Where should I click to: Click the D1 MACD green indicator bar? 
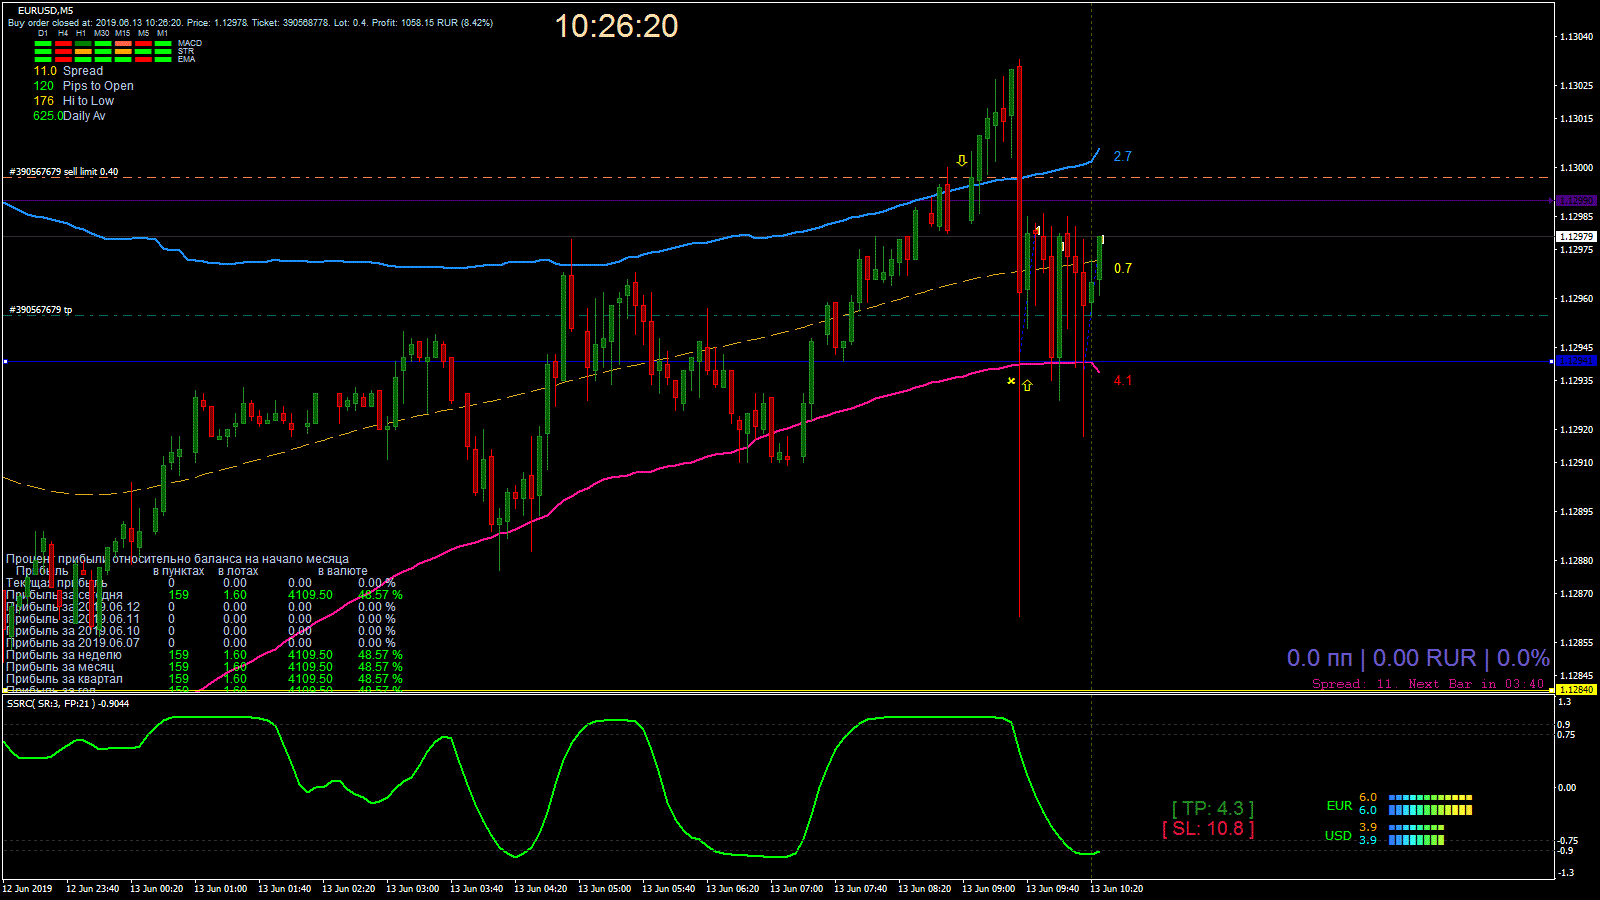coord(43,44)
